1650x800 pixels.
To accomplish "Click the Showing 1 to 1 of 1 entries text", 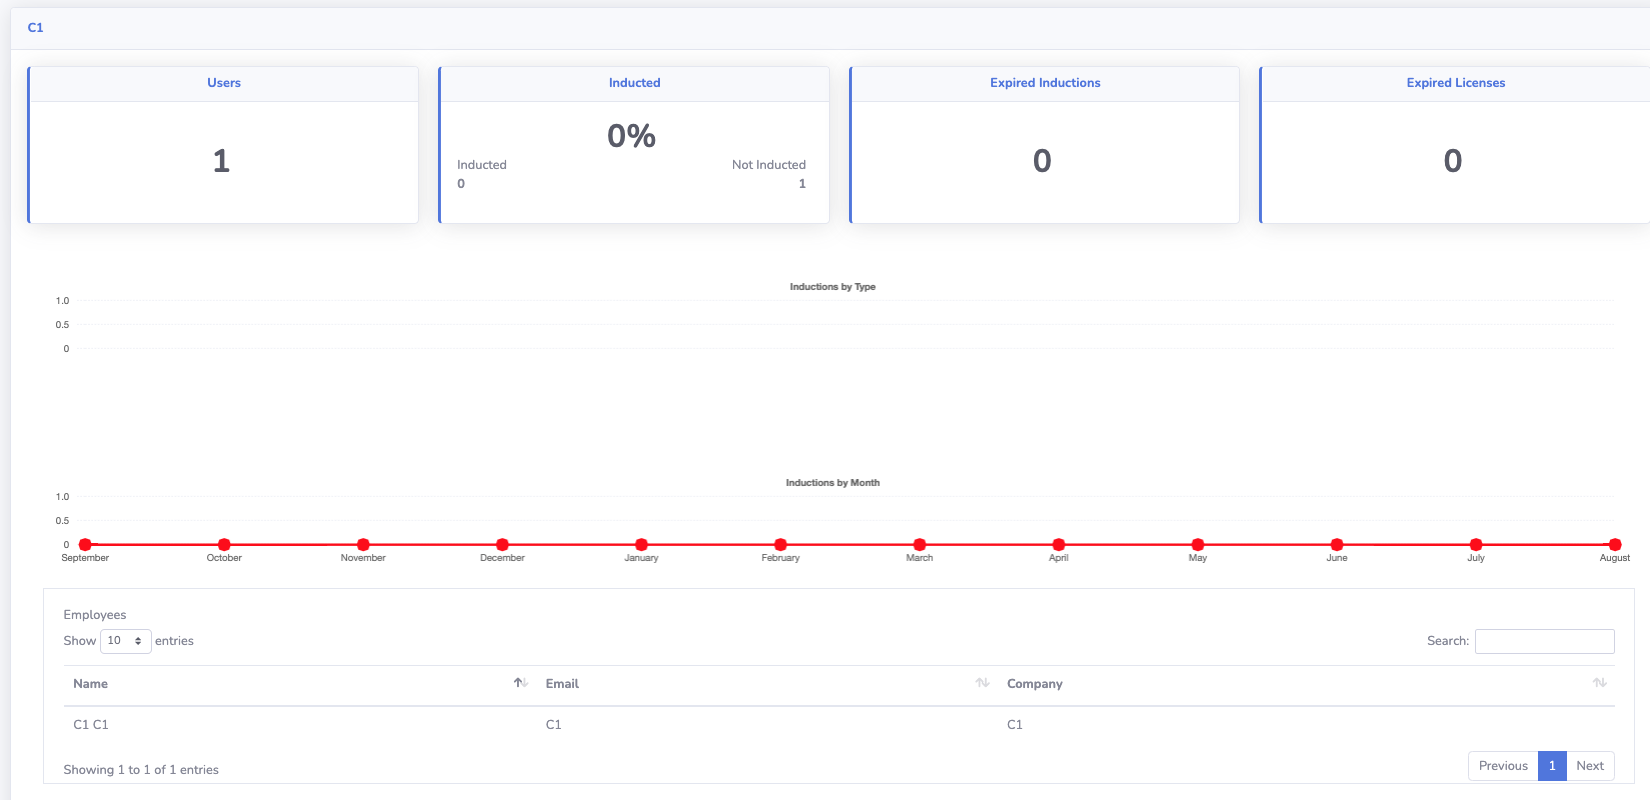I will [141, 770].
